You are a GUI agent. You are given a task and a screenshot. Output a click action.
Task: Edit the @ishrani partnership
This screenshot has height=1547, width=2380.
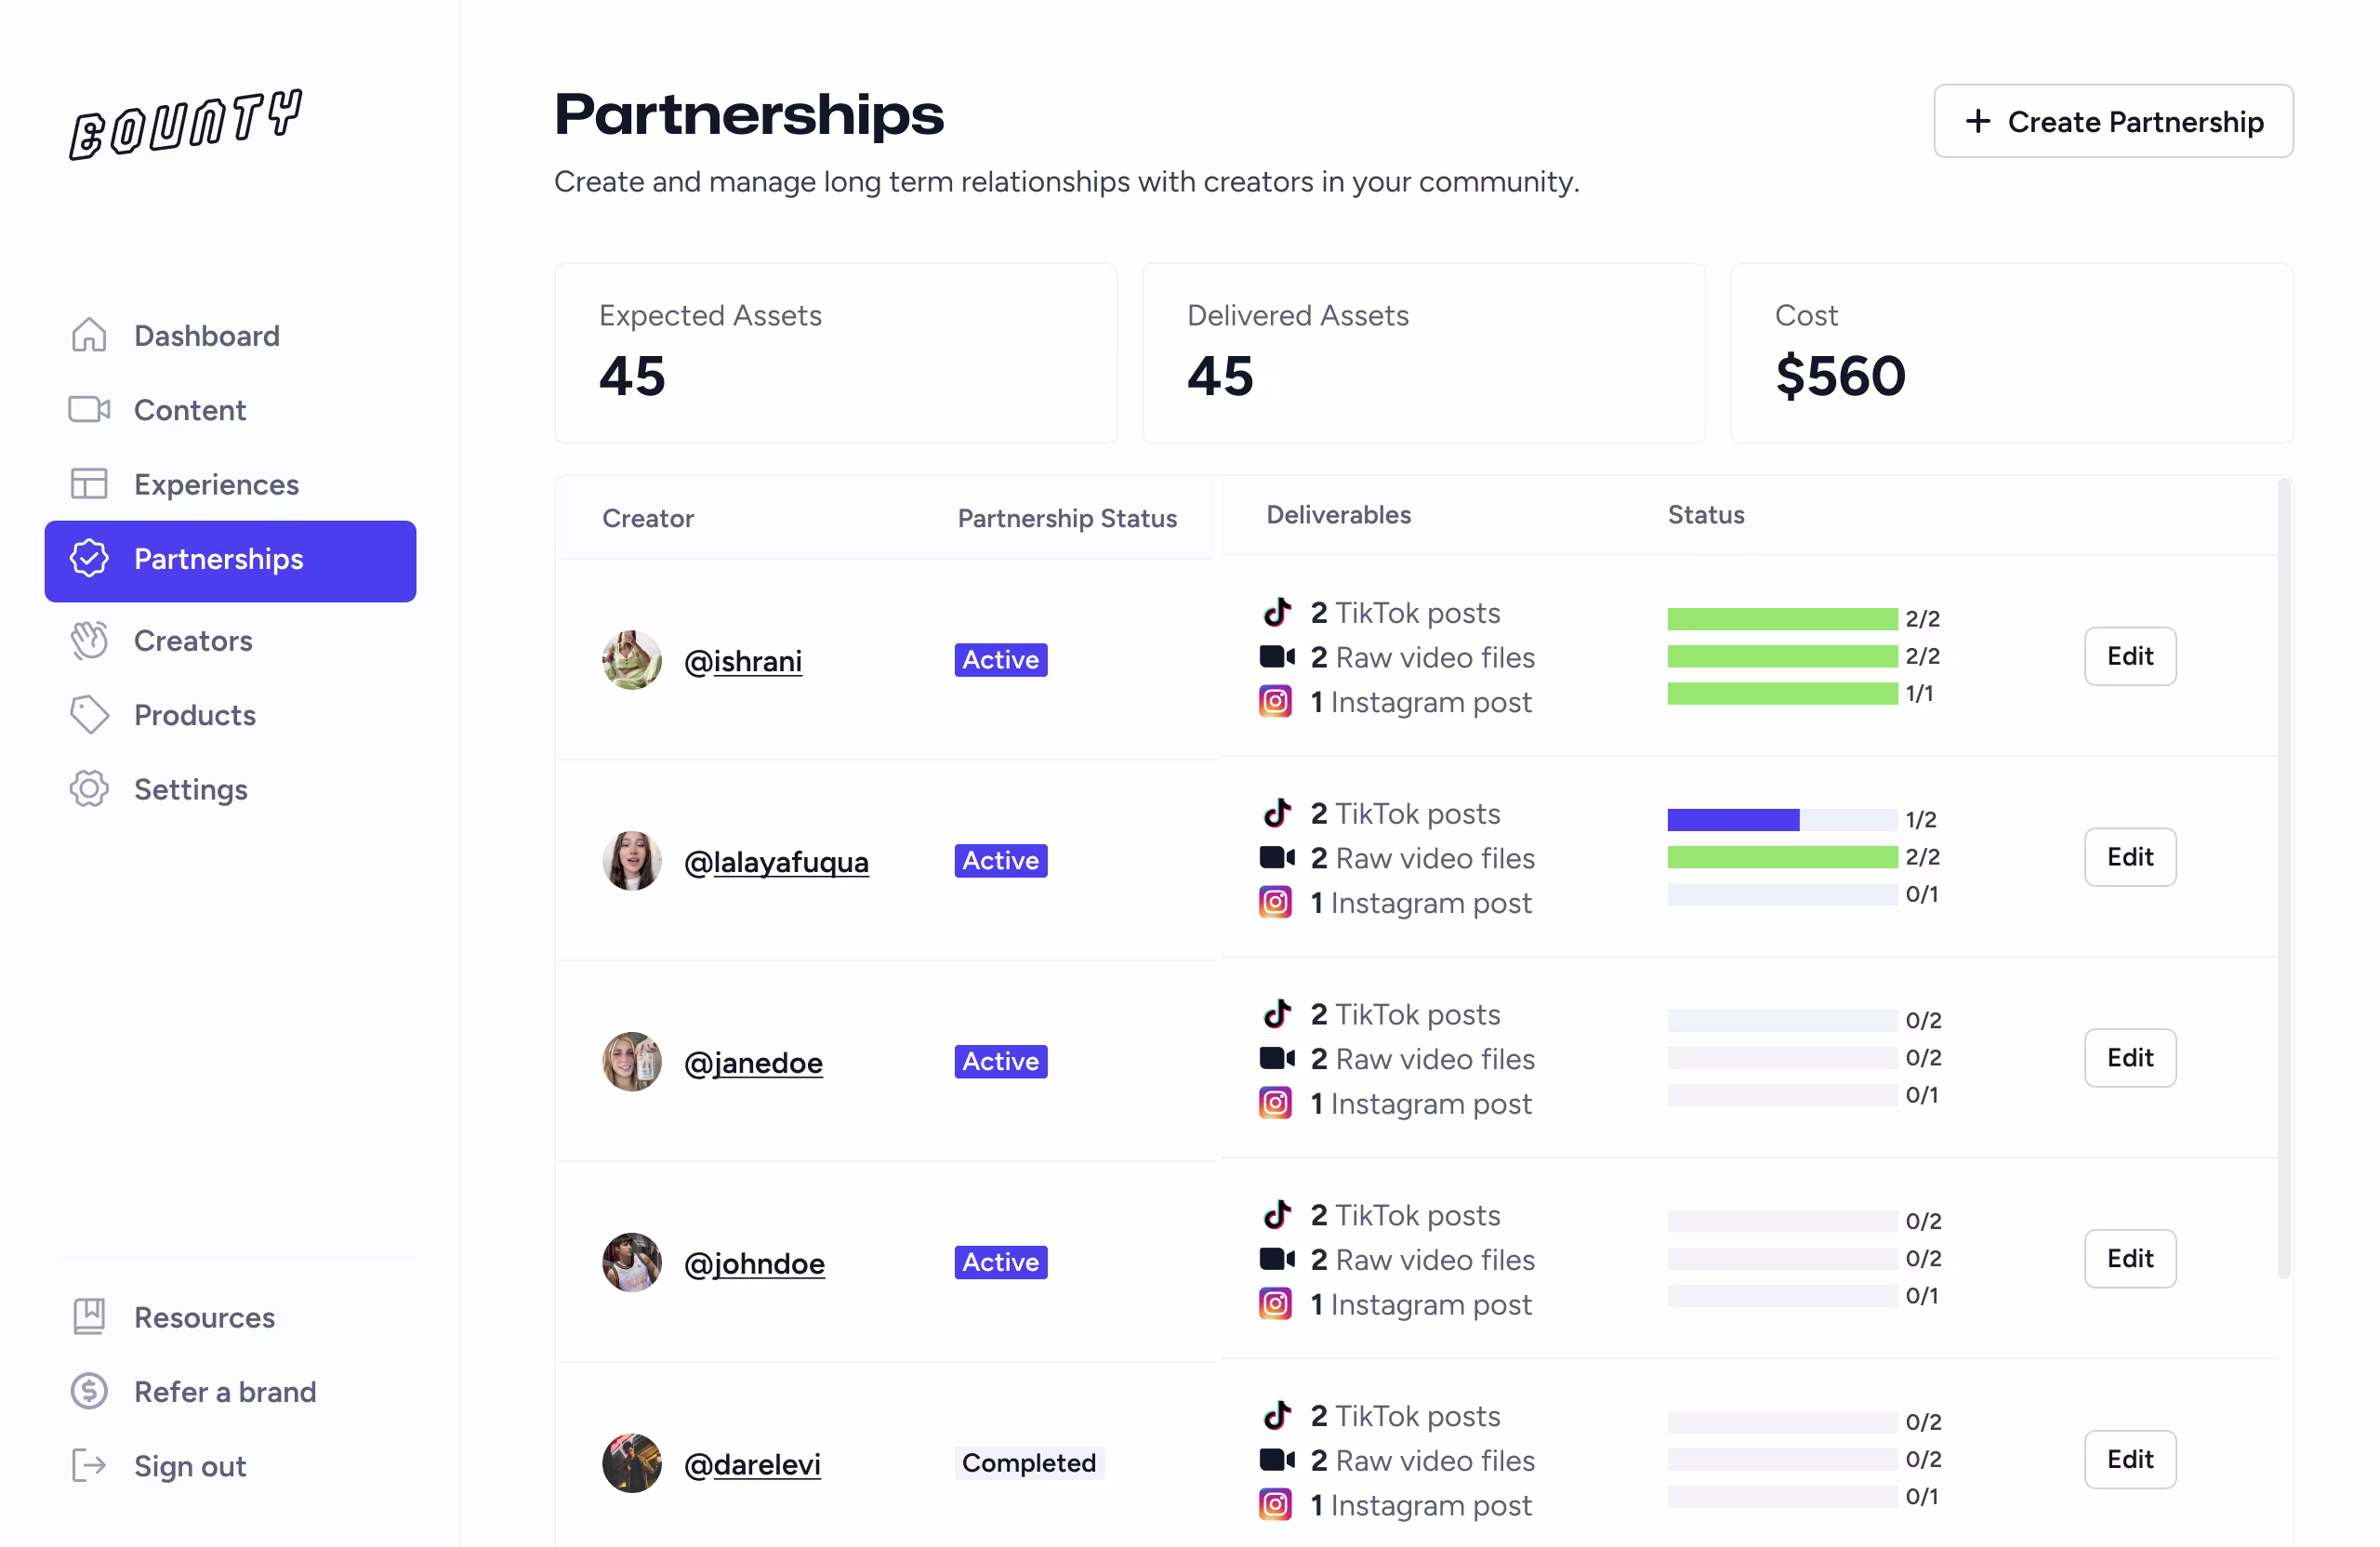click(x=2129, y=656)
